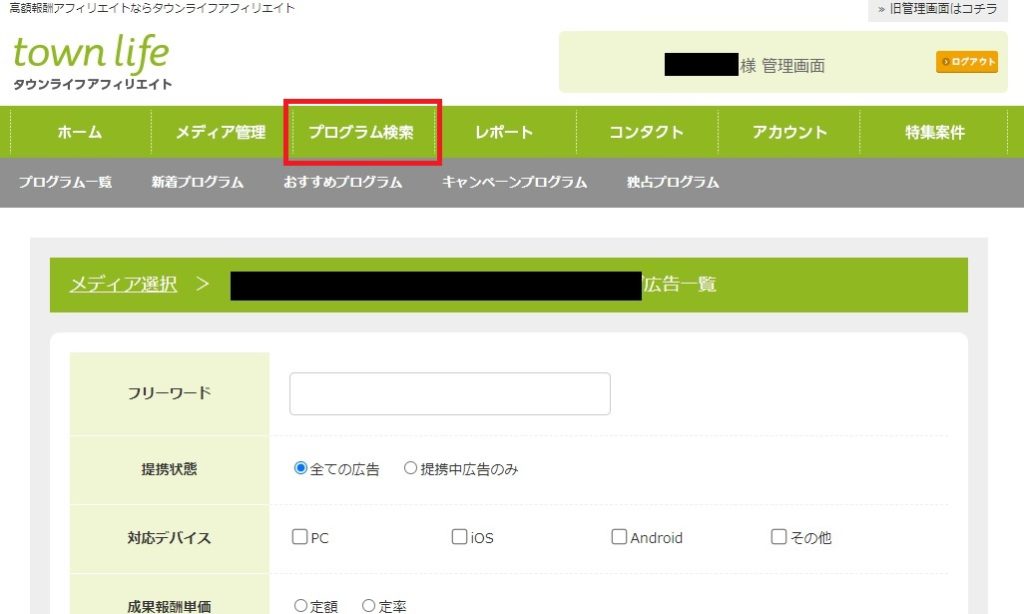
Task: Open 新着プログラム in the submenu
Action: [197, 182]
